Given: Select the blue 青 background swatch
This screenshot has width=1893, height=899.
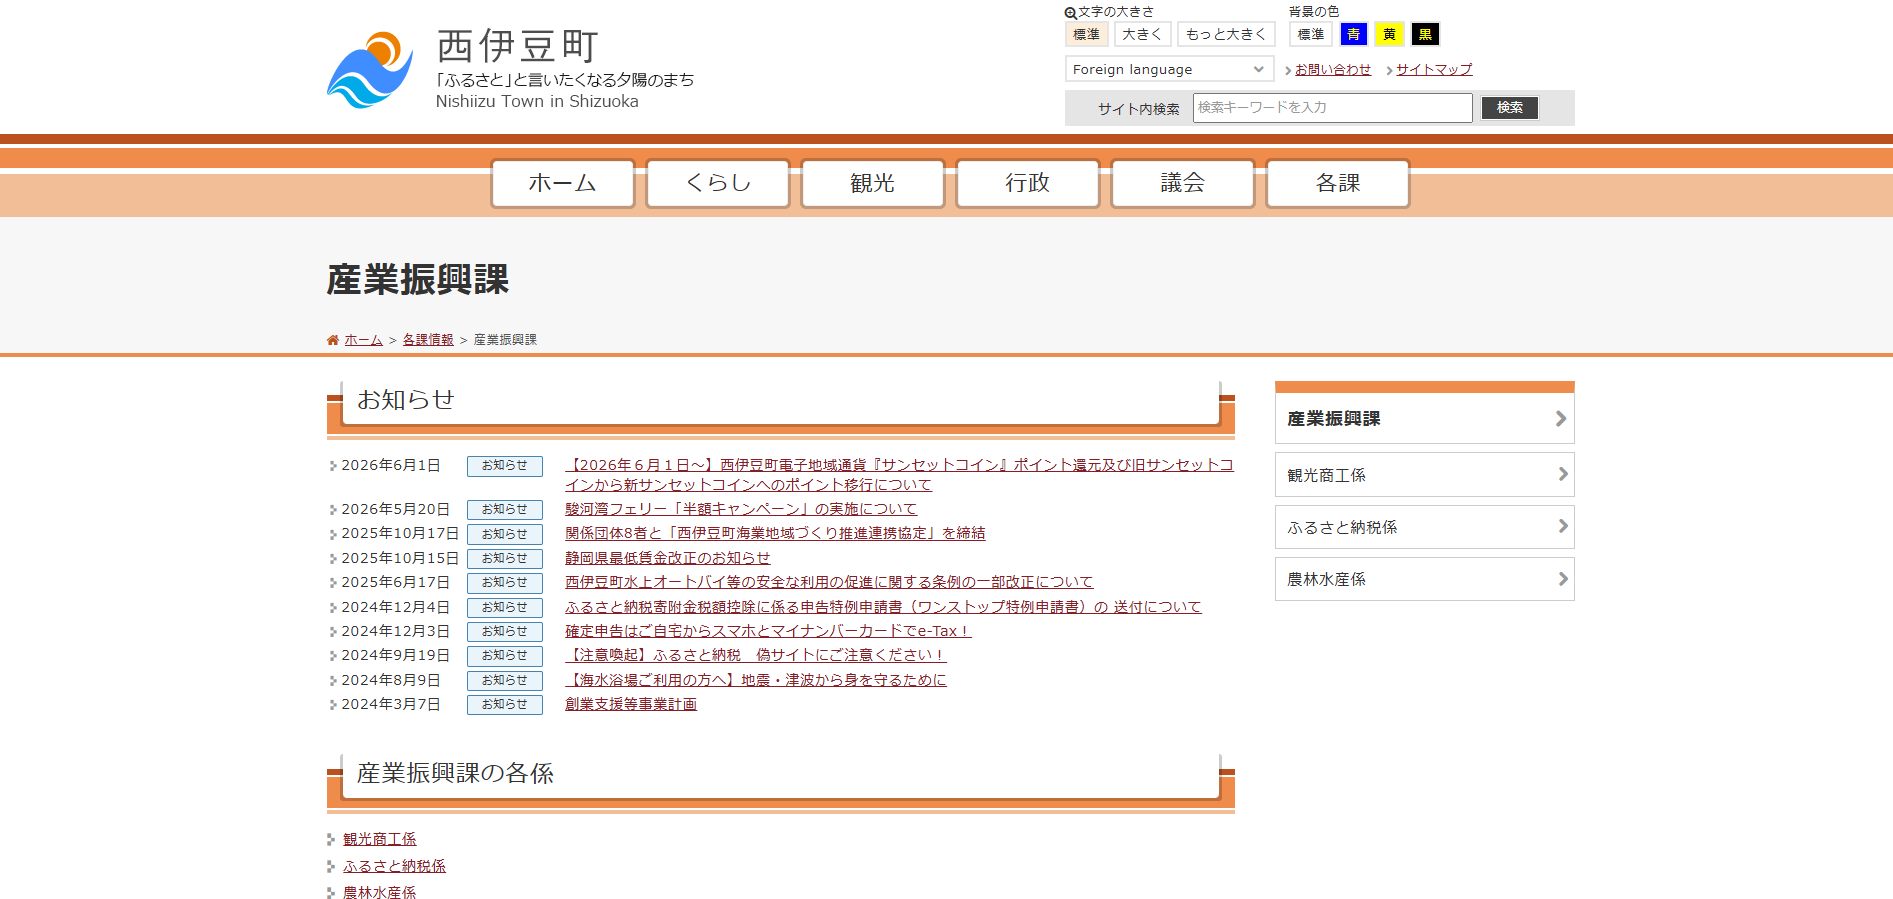Looking at the screenshot, I should click(x=1354, y=35).
